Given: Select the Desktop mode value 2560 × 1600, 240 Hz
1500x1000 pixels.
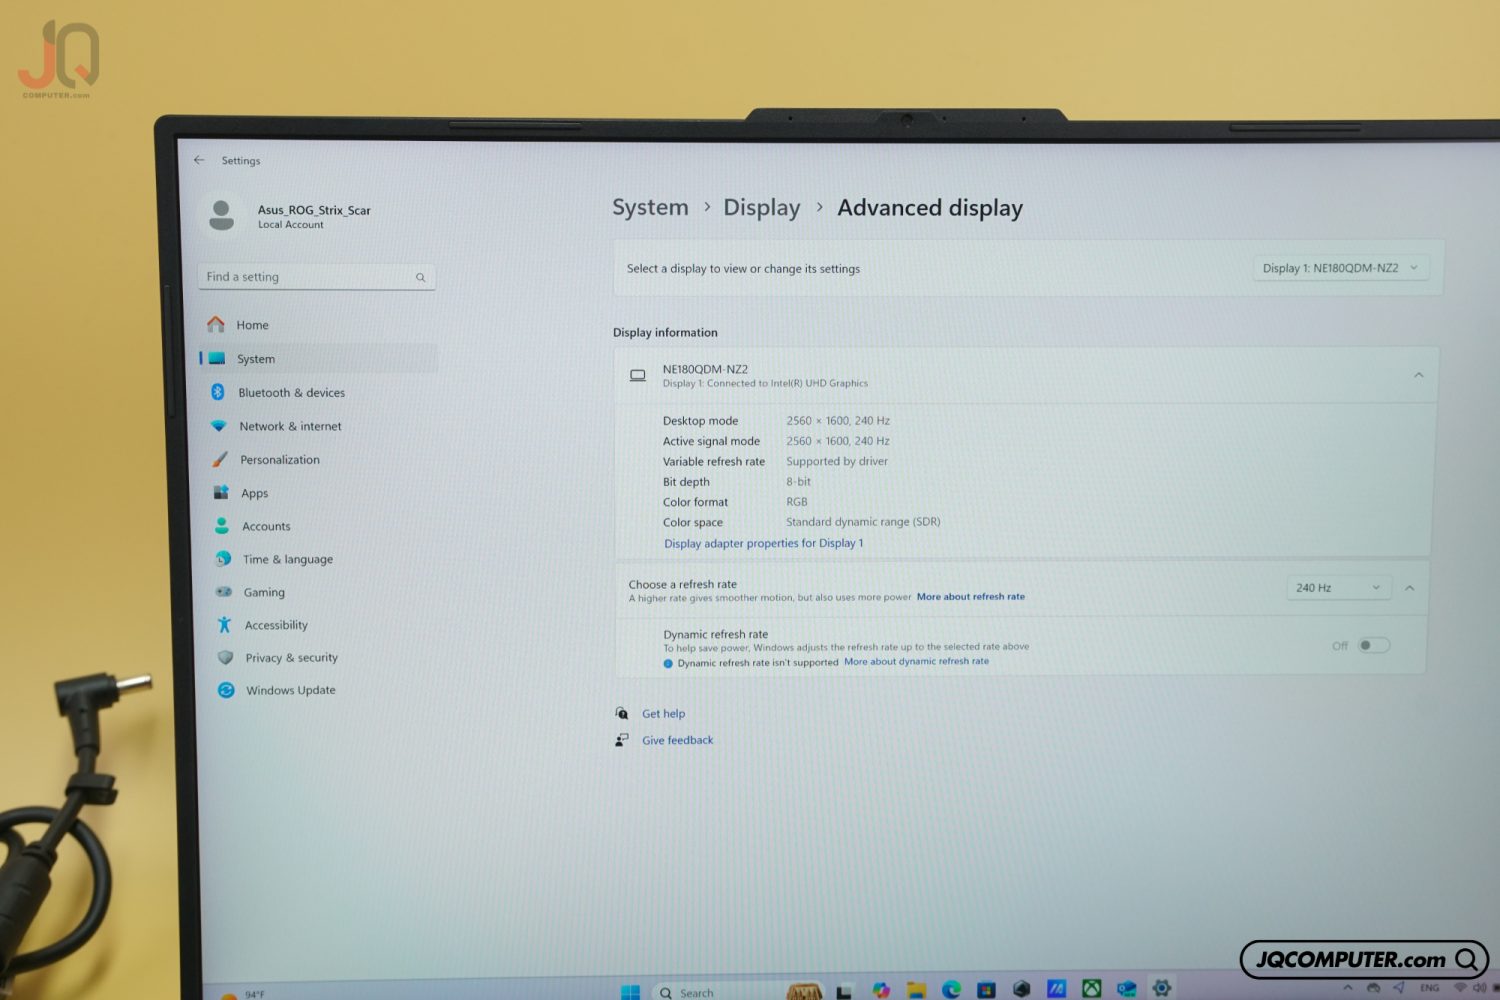Looking at the screenshot, I should click(x=837, y=421).
